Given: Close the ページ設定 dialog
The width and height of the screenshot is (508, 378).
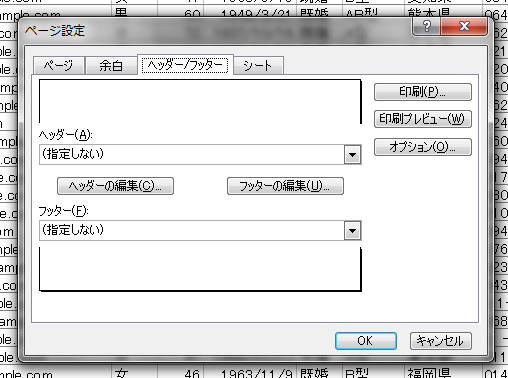Looking at the screenshot, I should pyautogui.click(x=464, y=26).
